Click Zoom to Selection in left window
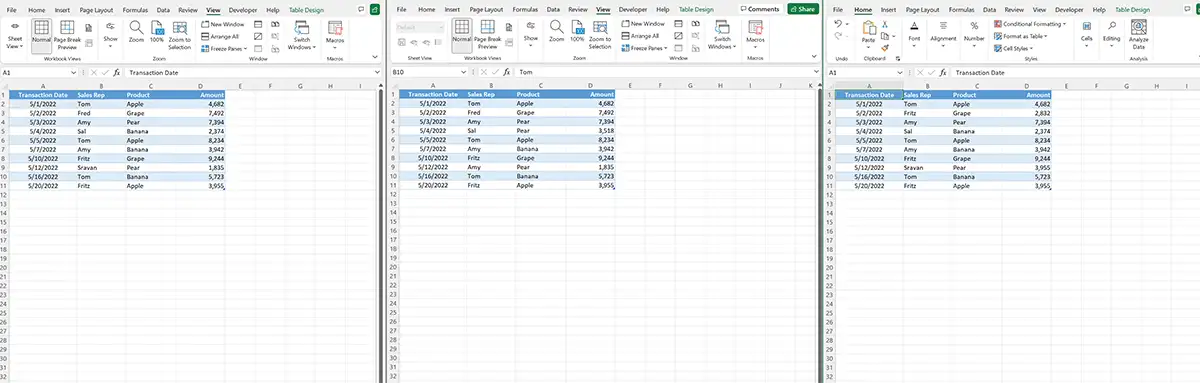The height and width of the screenshot is (383, 1200). pos(179,35)
